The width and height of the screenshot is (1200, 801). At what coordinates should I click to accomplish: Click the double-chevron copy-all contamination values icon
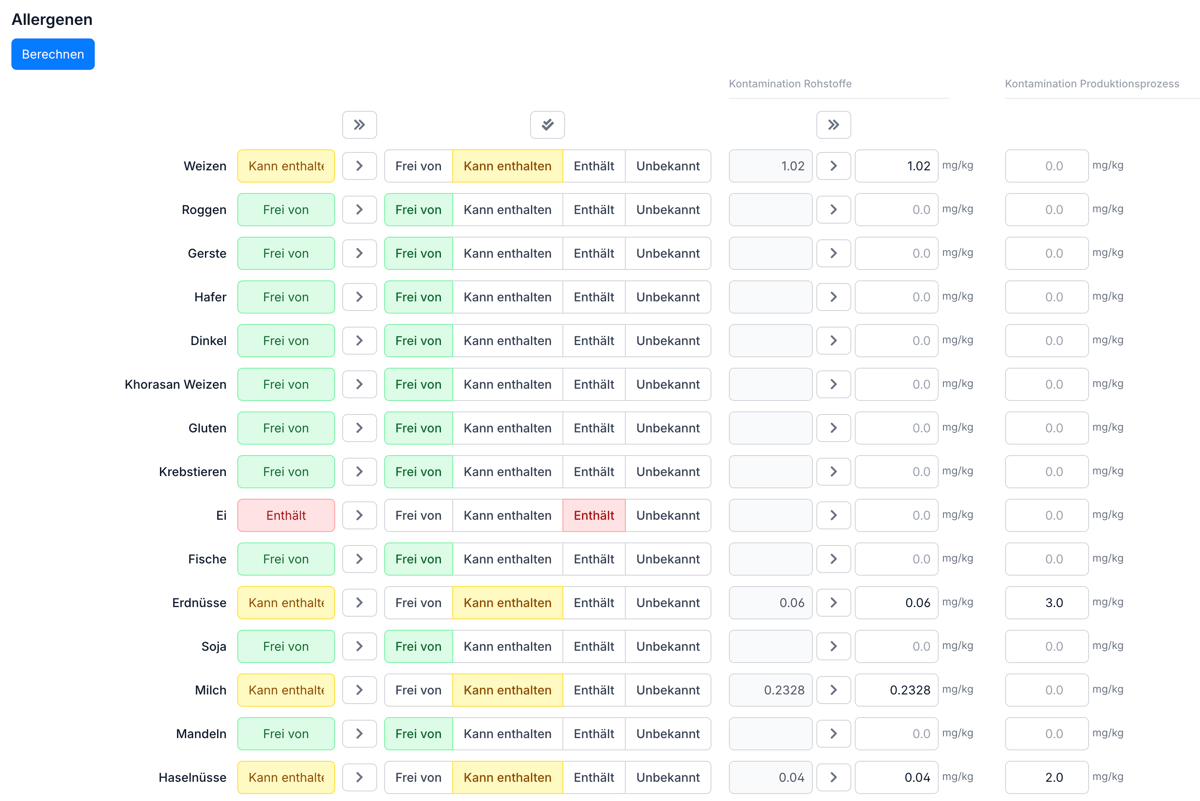(833, 125)
